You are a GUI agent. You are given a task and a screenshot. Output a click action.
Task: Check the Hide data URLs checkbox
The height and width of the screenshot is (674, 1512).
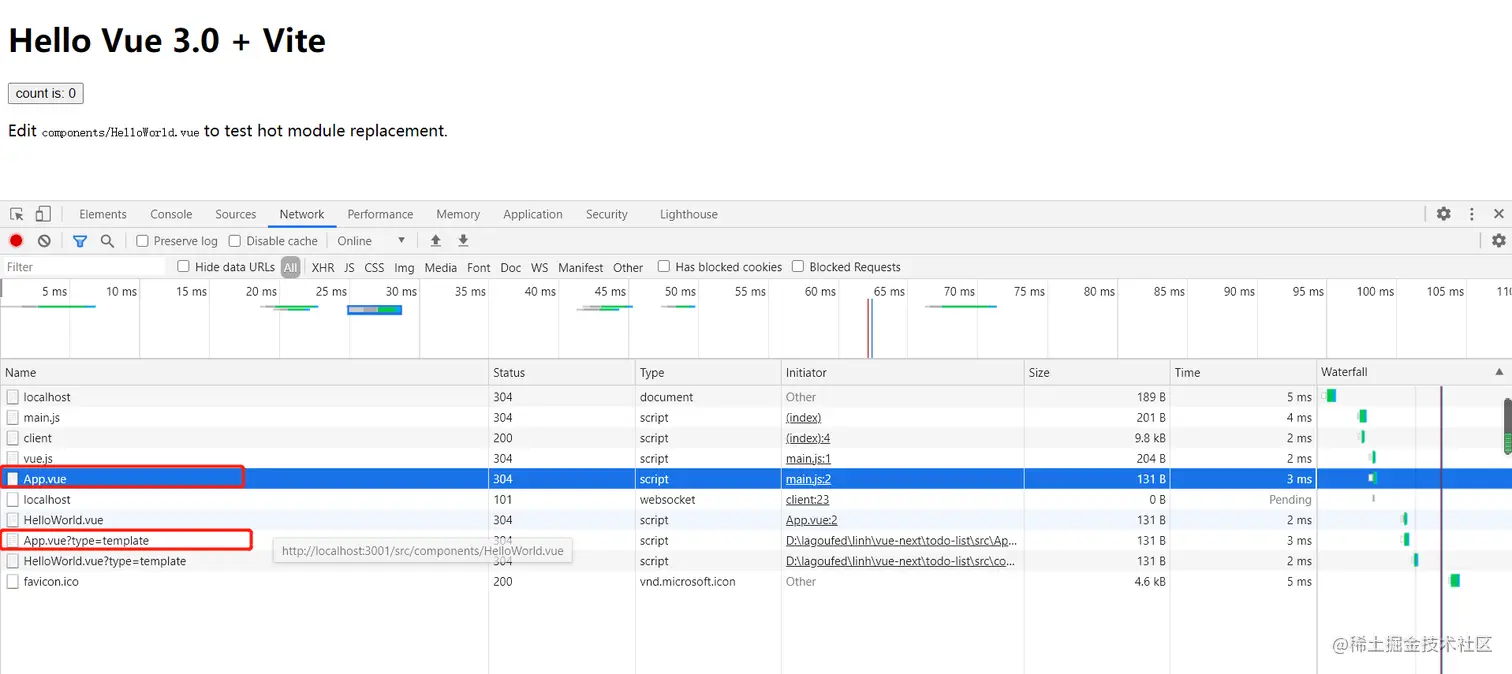(183, 266)
